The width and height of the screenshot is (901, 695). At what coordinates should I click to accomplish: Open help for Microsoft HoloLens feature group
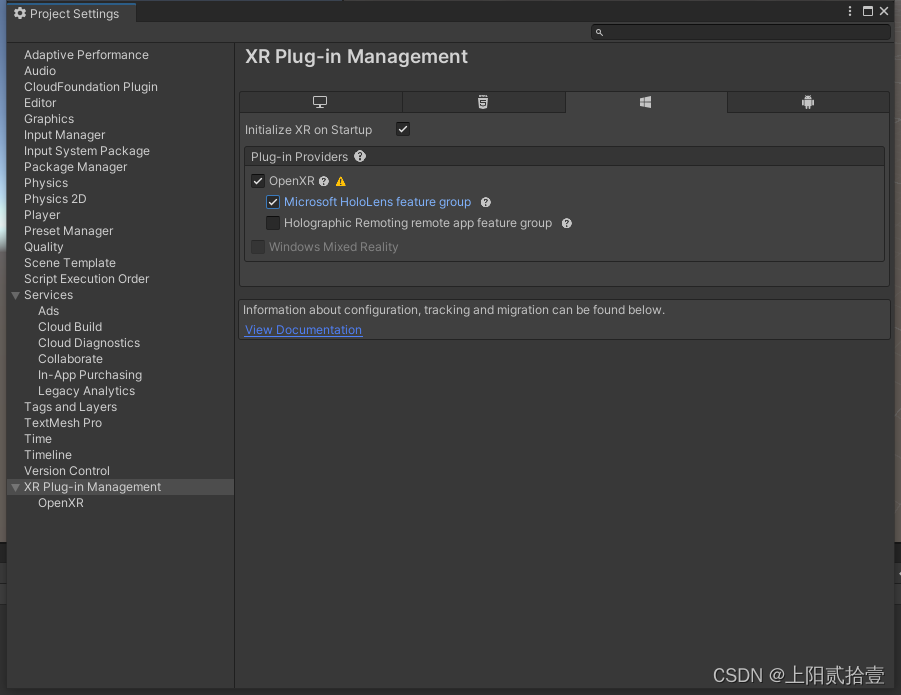click(x=486, y=202)
